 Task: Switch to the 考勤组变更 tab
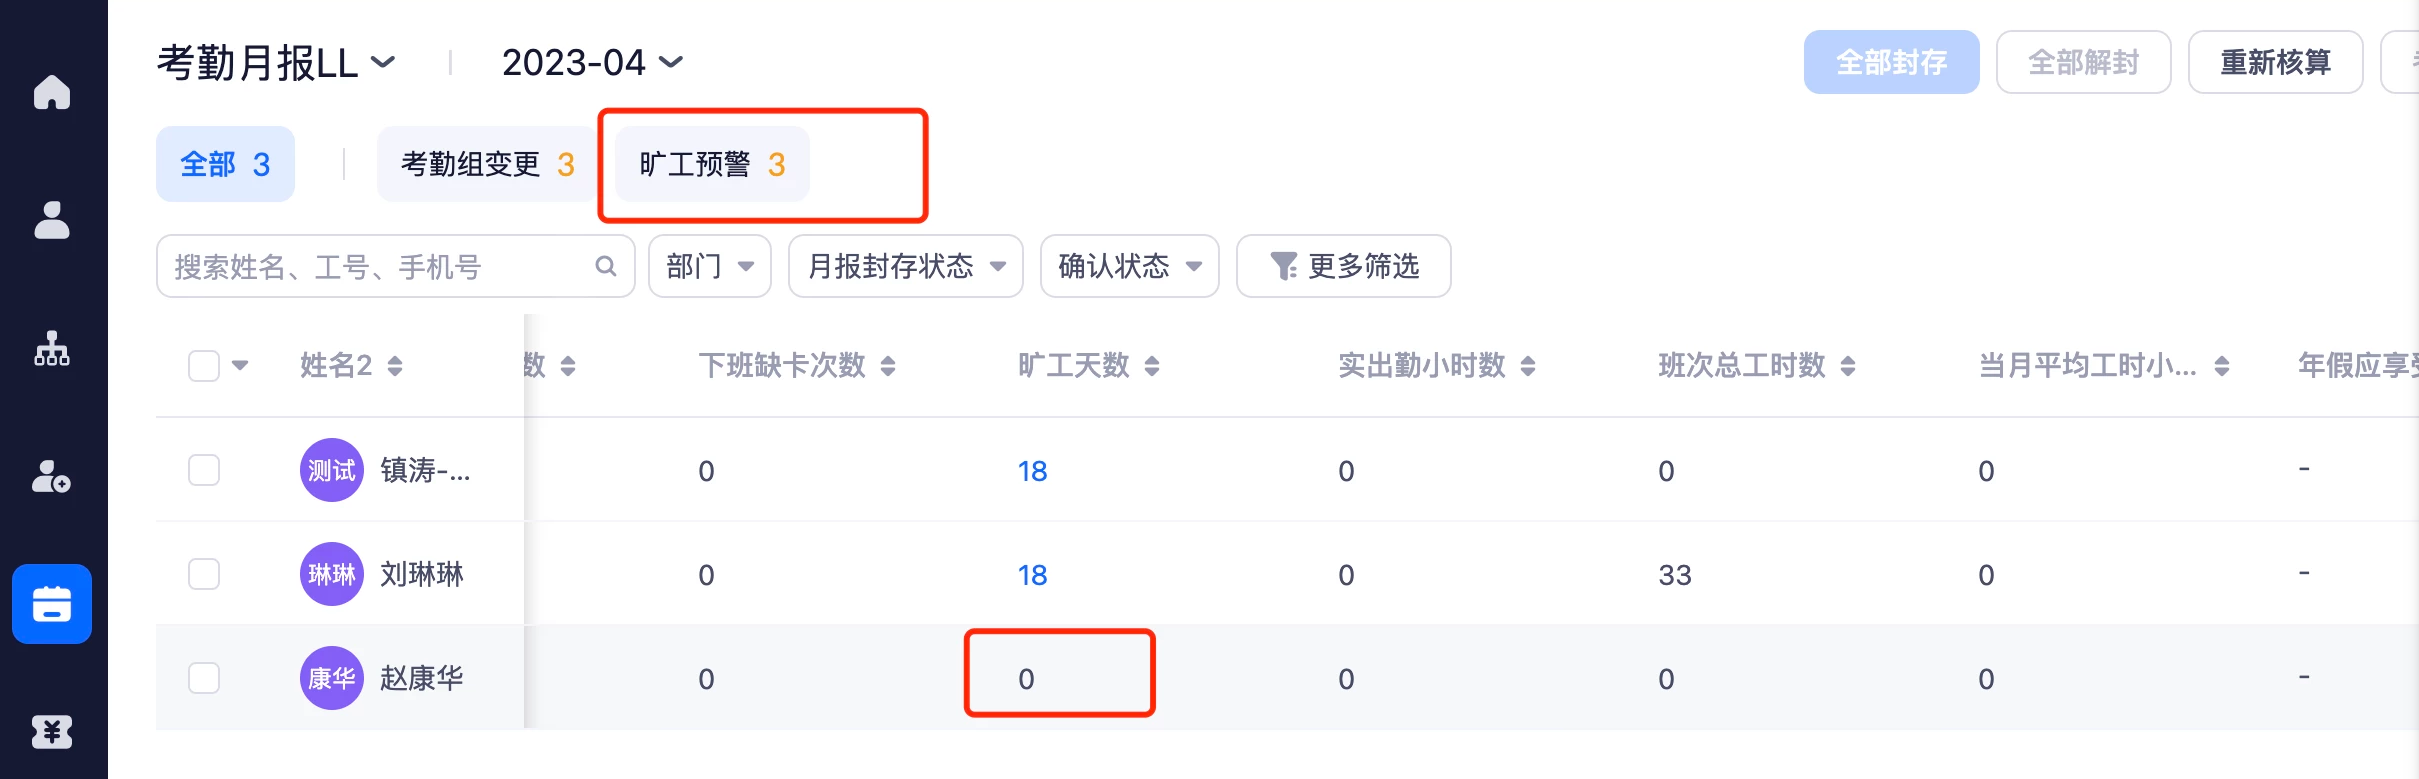[x=488, y=164]
